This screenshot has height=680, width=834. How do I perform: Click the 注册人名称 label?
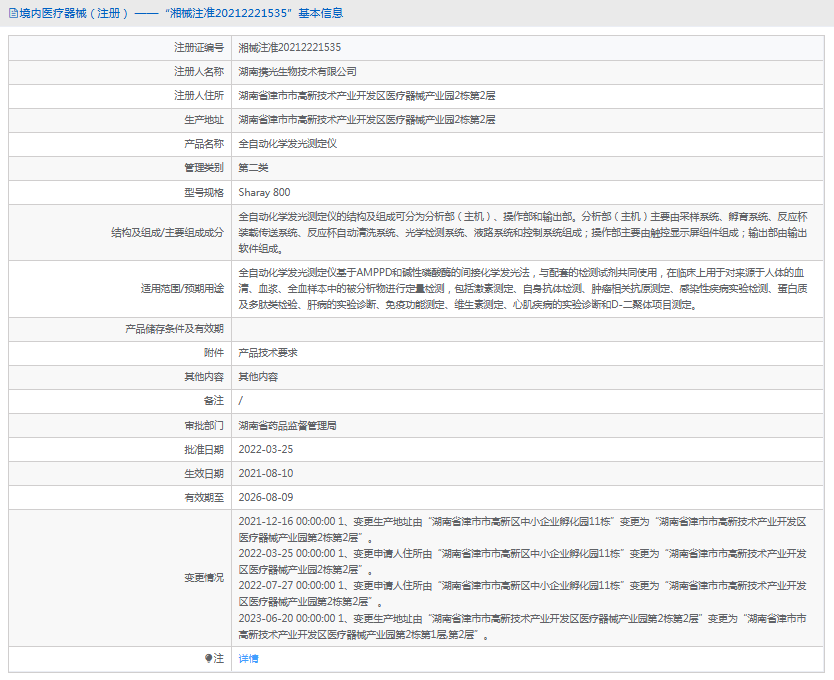(199, 72)
